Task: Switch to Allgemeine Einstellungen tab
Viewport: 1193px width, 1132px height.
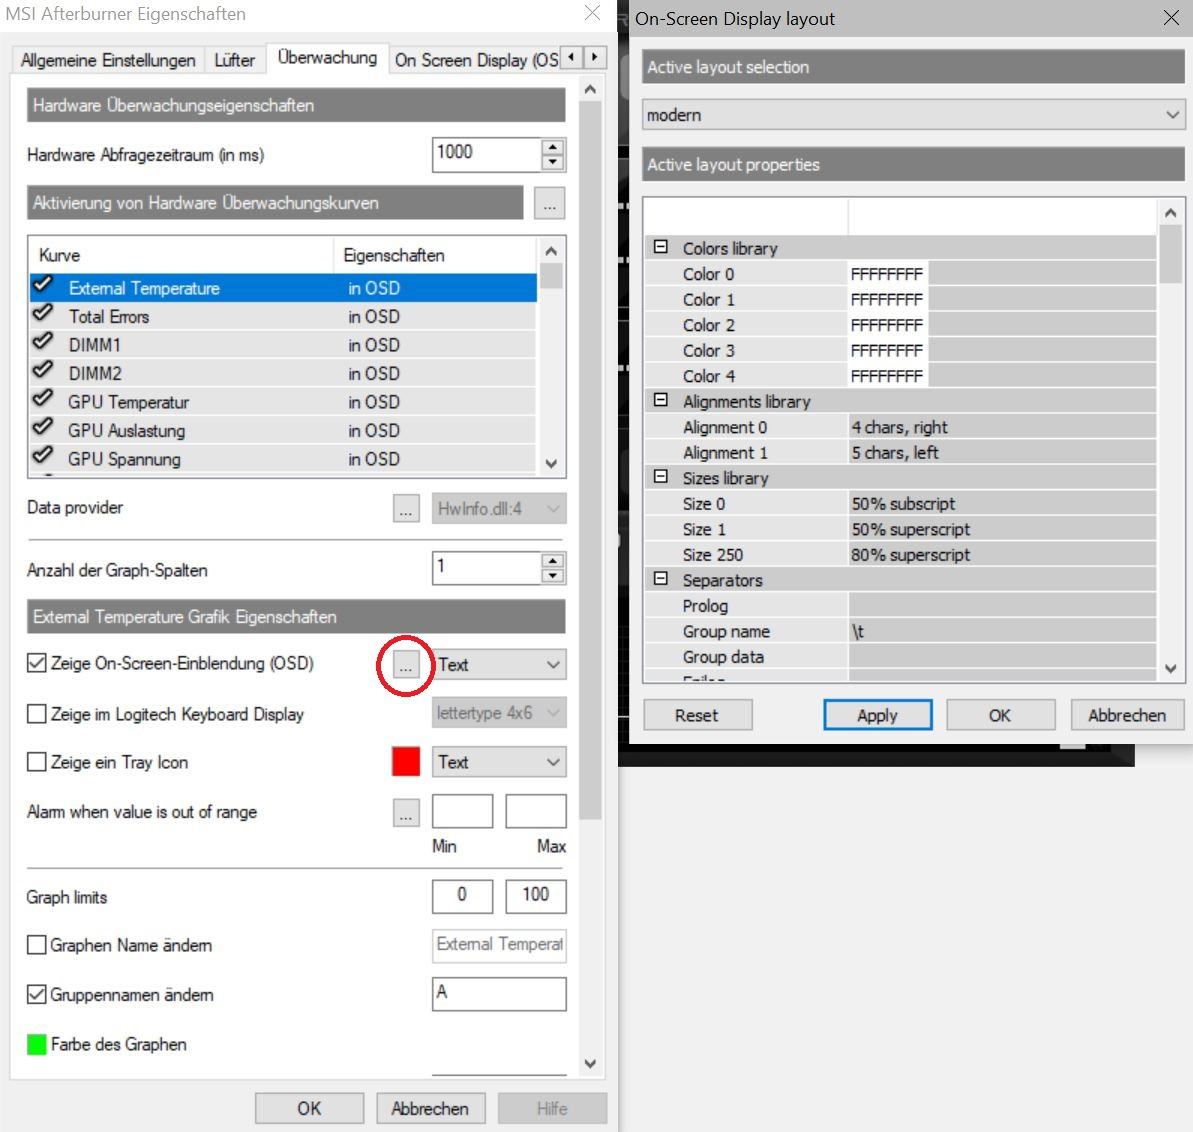Action: [108, 60]
